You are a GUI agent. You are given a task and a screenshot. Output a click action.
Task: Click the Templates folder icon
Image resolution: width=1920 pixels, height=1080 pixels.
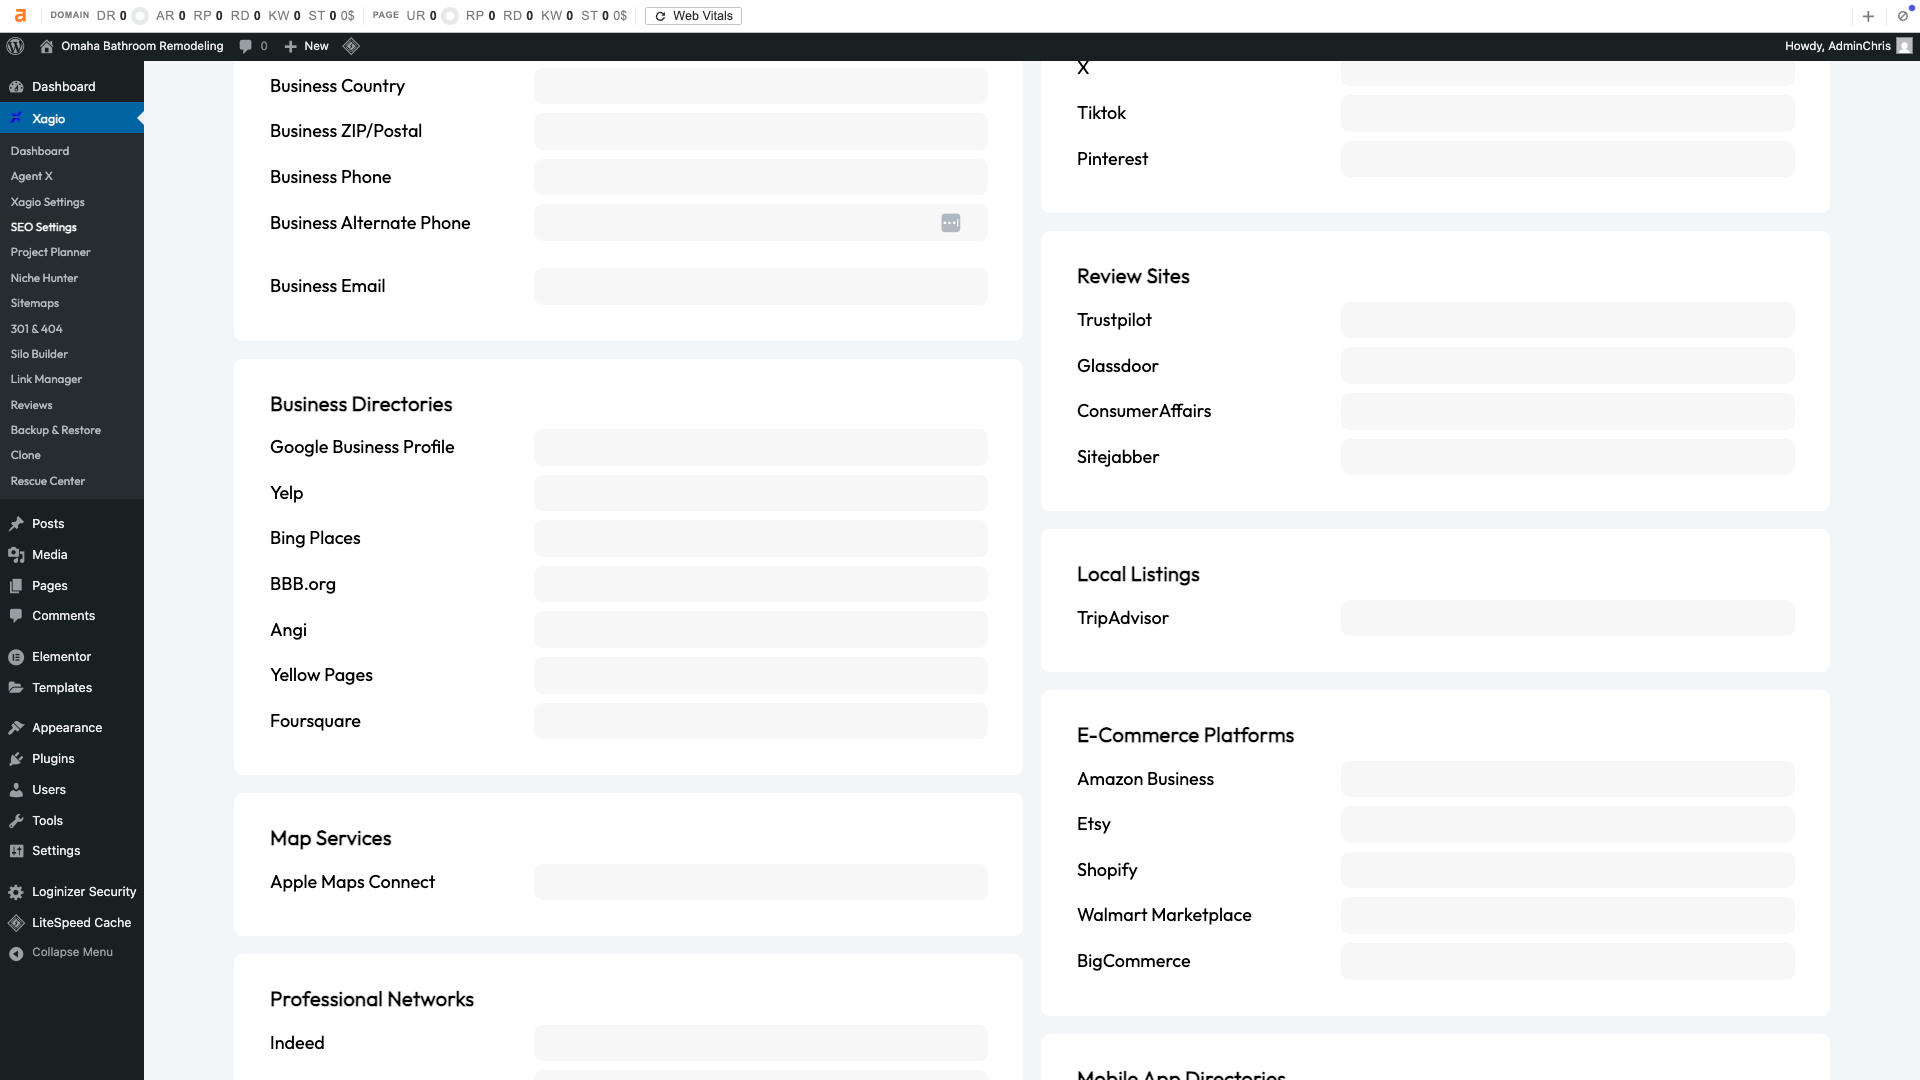(x=16, y=688)
